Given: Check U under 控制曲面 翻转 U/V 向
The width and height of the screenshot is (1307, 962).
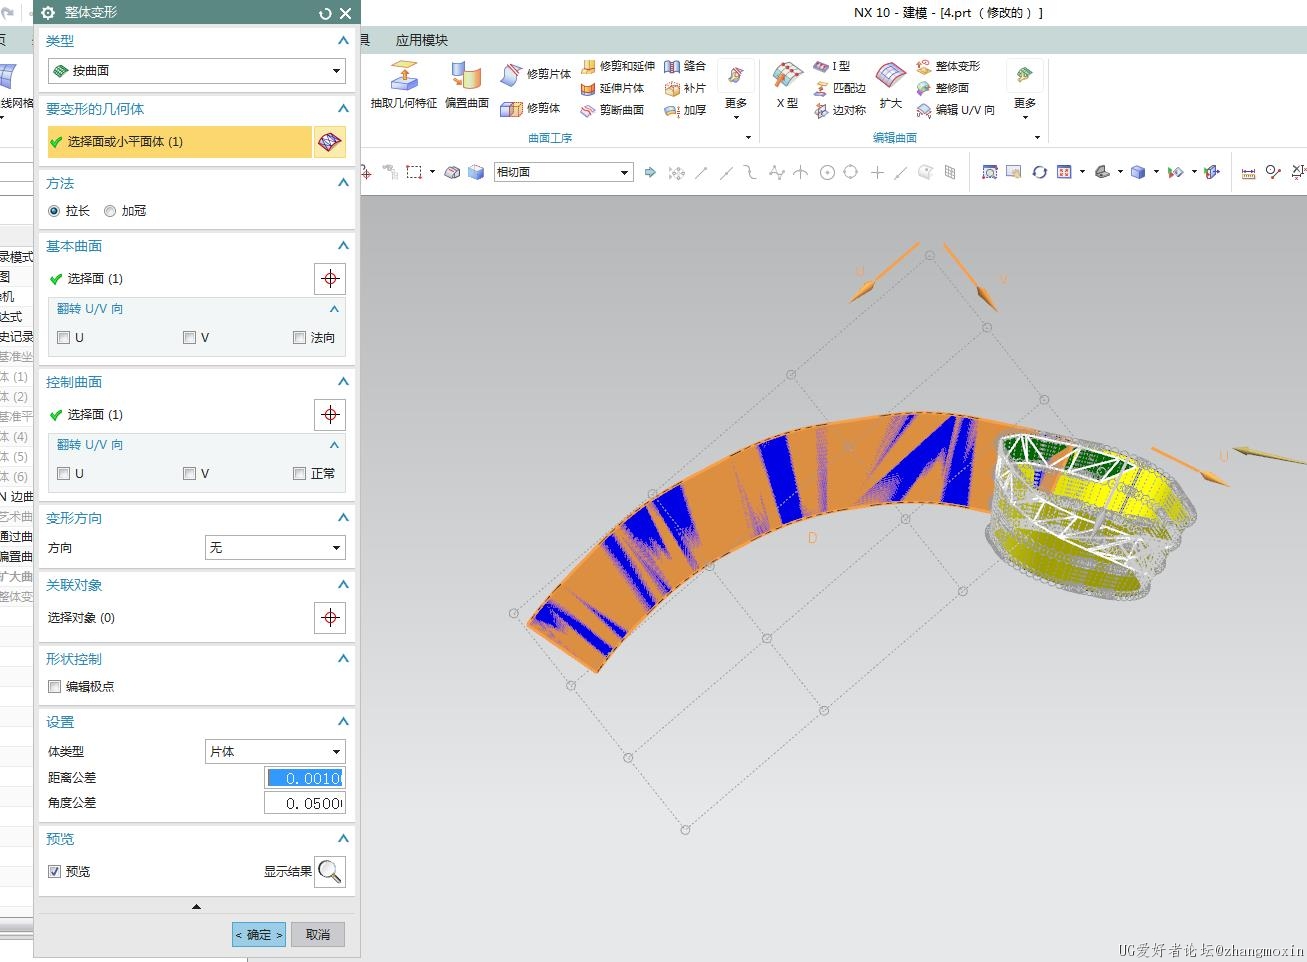Looking at the screenshot, I should coord(64,474).
